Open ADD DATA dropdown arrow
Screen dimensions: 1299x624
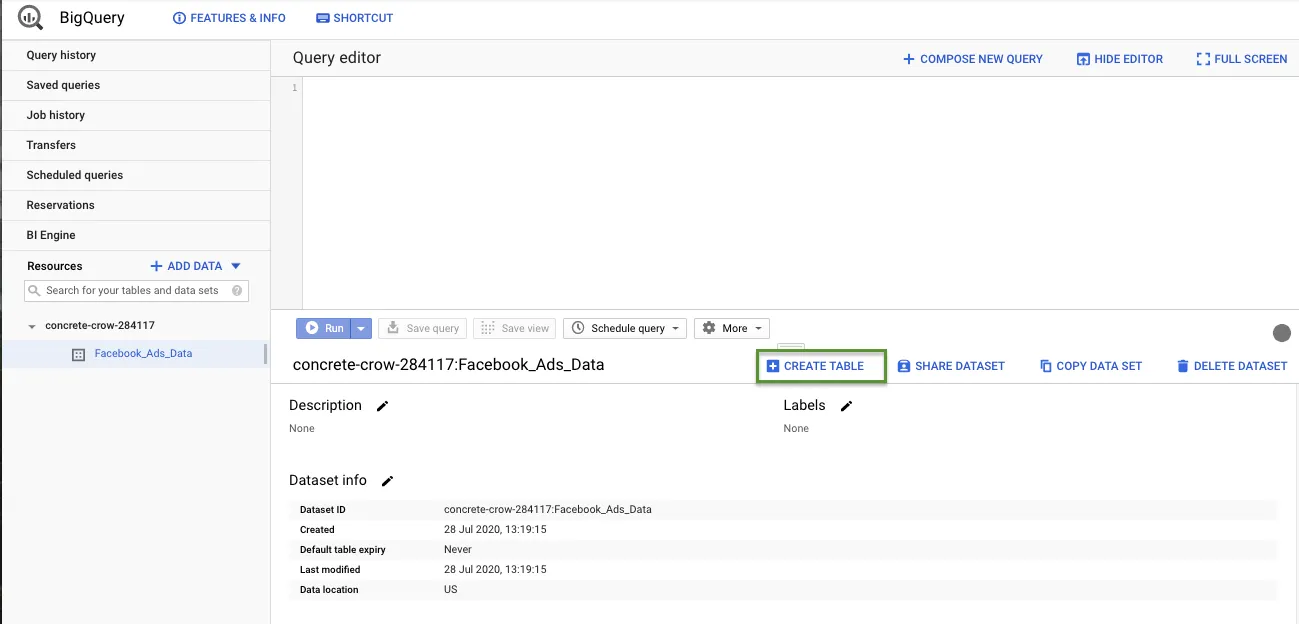236,266
